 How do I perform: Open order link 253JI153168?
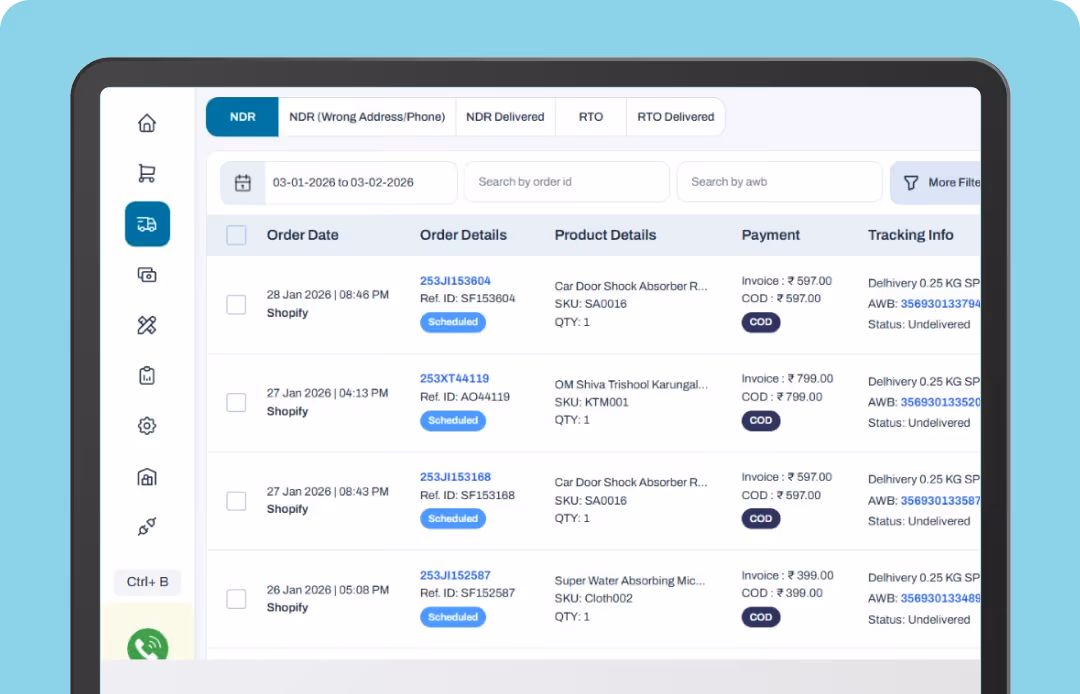[x=455, y=477]
